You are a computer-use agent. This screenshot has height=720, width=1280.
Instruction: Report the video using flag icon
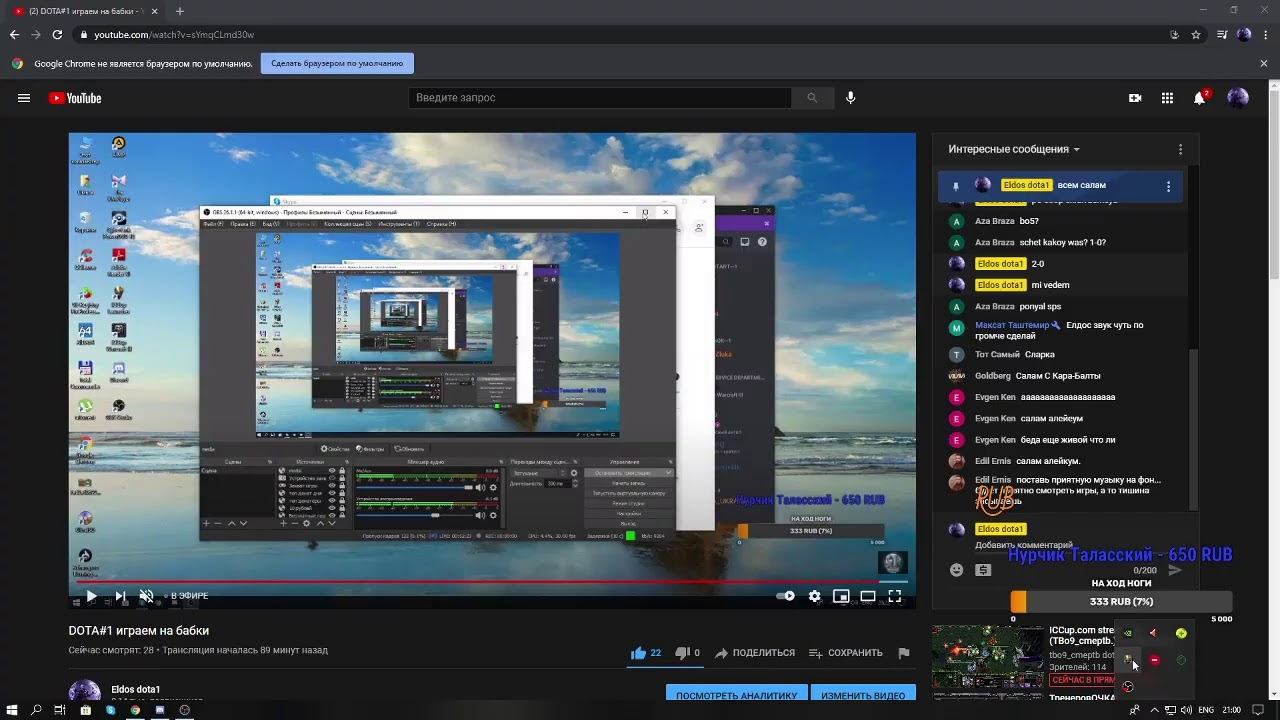tap(904, 653)
